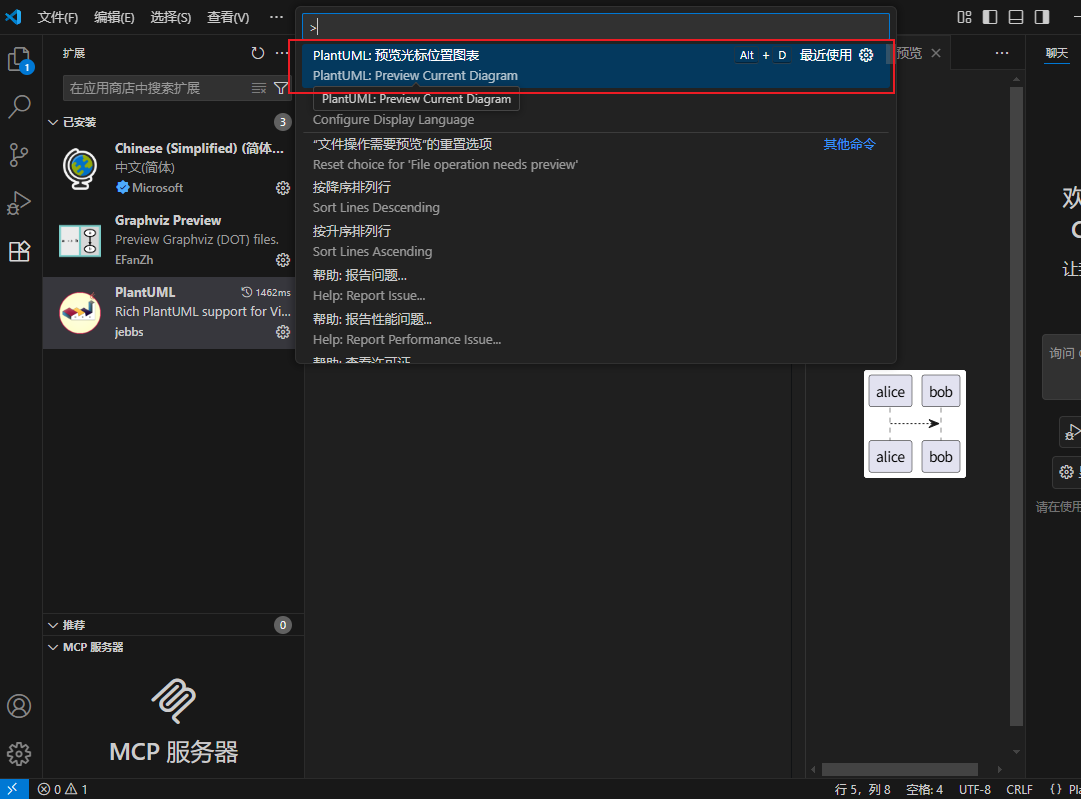This screenshot has width=1081, height=799.
Task: Open the Search view in activity bar
Action: pyautogui.click(x=19, y=107)
